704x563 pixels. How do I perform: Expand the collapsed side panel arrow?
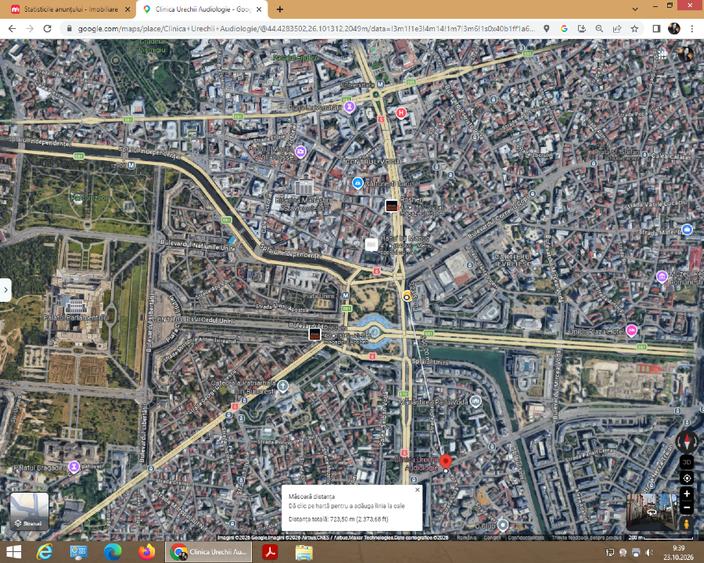click(x=5, y=290)
